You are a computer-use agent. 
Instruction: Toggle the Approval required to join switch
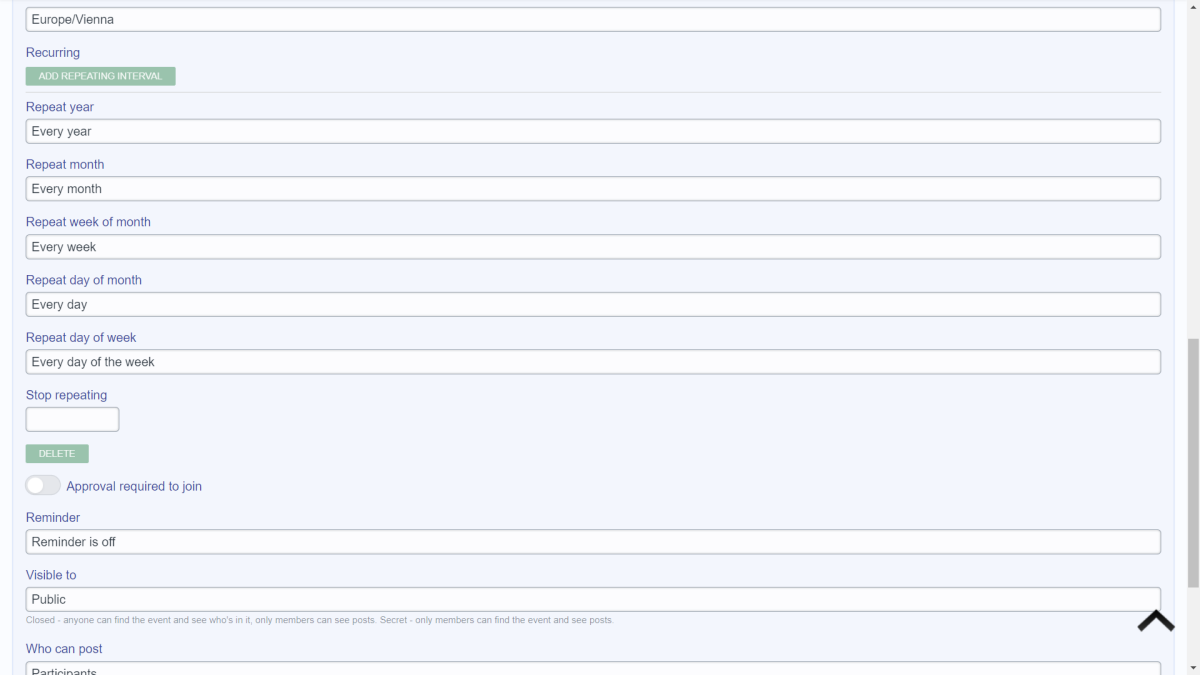(x=43, y=485)
